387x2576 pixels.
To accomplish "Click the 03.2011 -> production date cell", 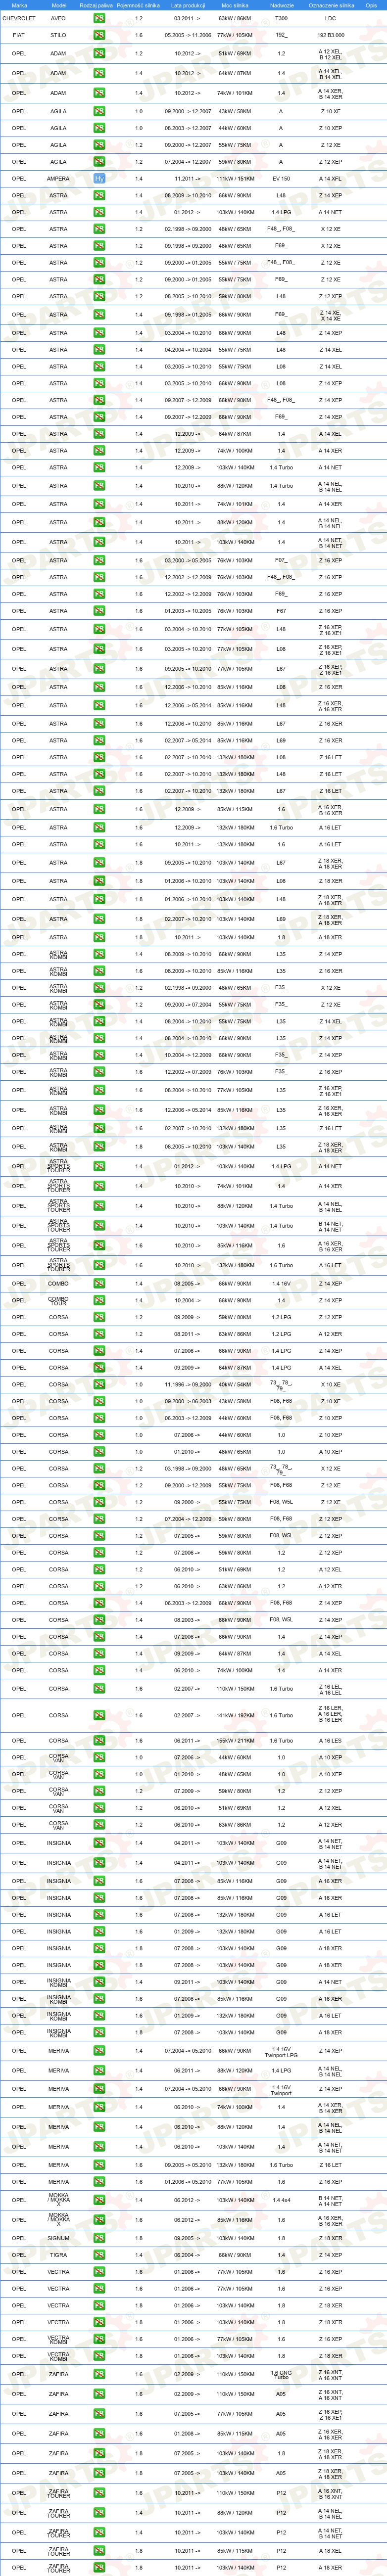I will point(186,18).
